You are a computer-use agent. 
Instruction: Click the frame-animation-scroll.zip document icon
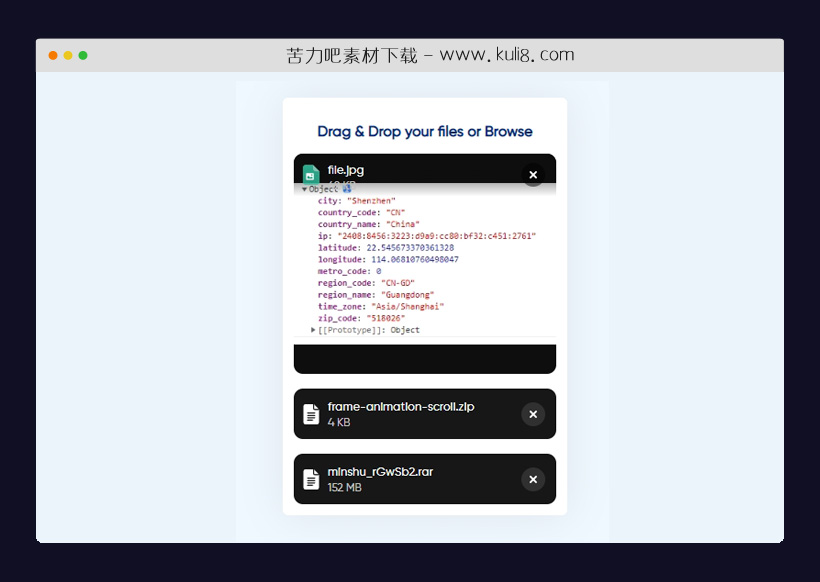pyautogui.click(x=311, y=414)
